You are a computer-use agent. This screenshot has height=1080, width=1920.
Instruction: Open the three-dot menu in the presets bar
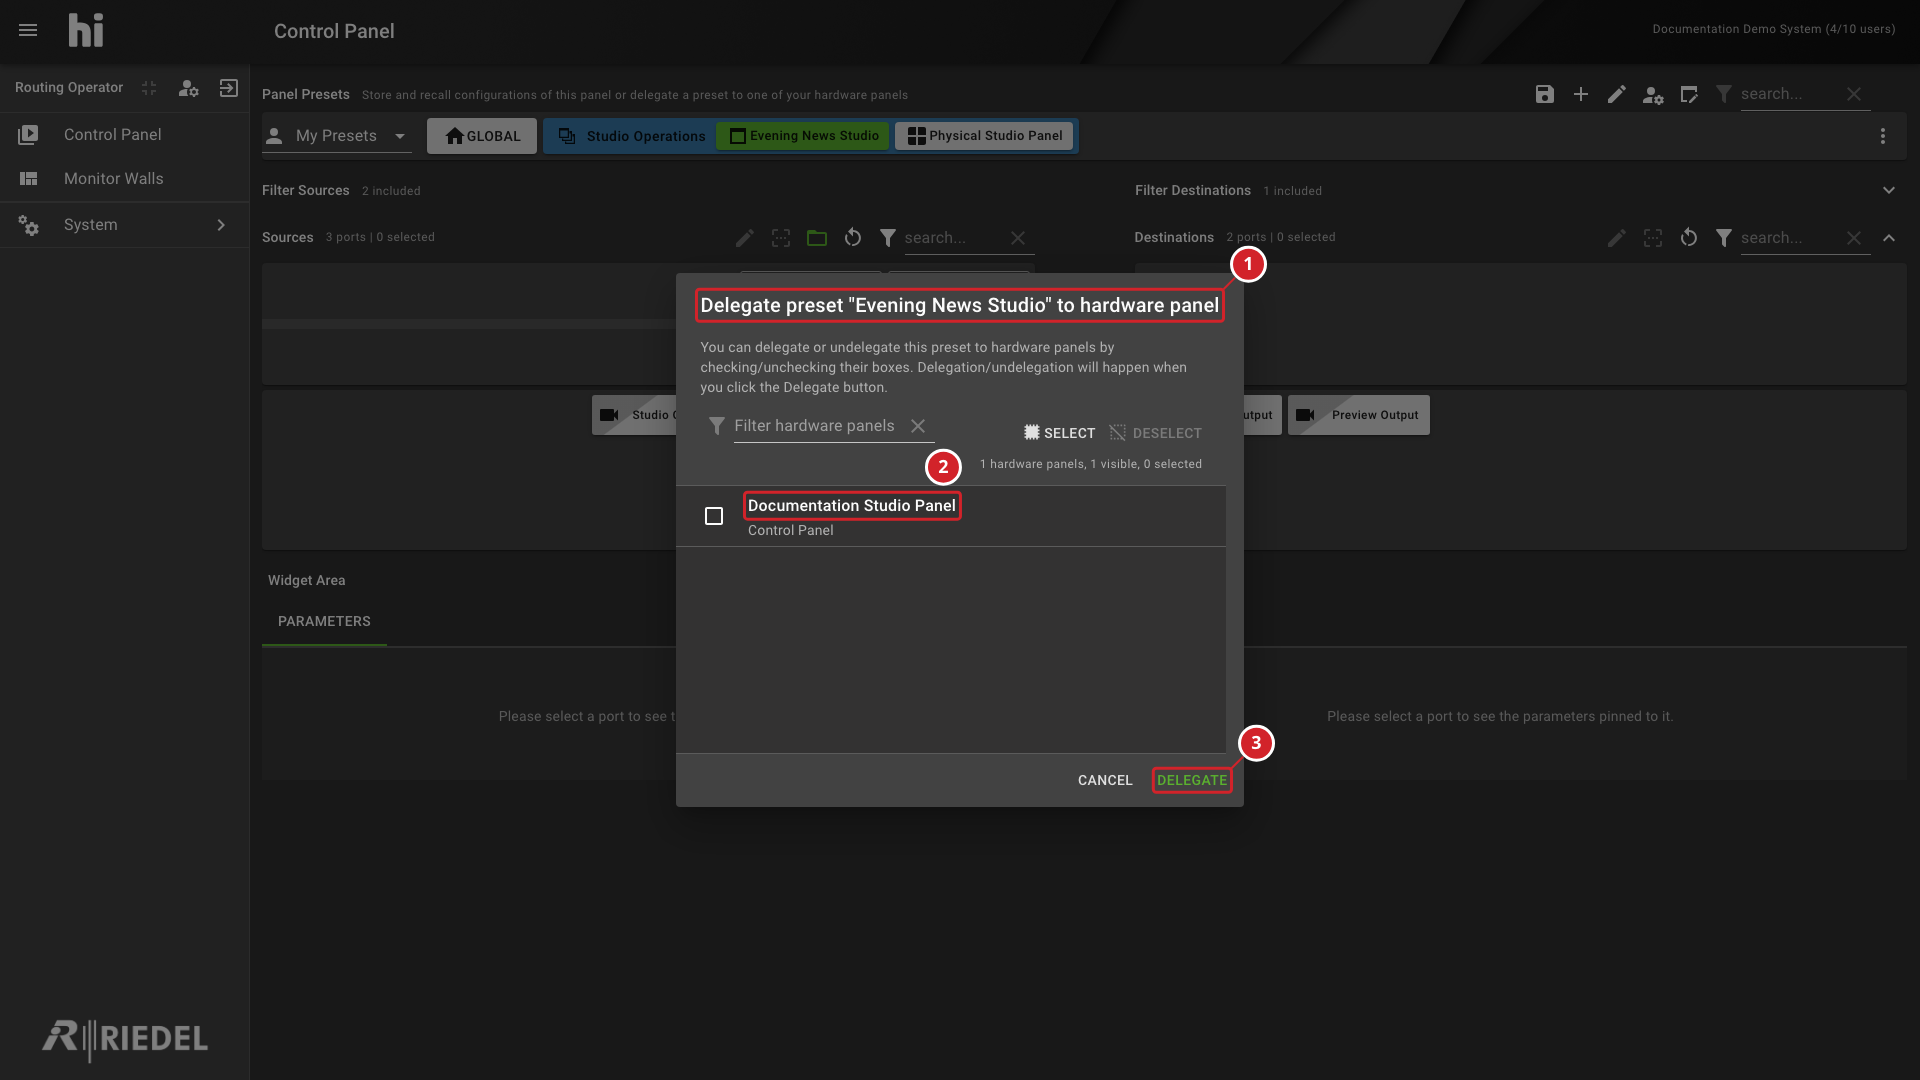point(1883,136)
